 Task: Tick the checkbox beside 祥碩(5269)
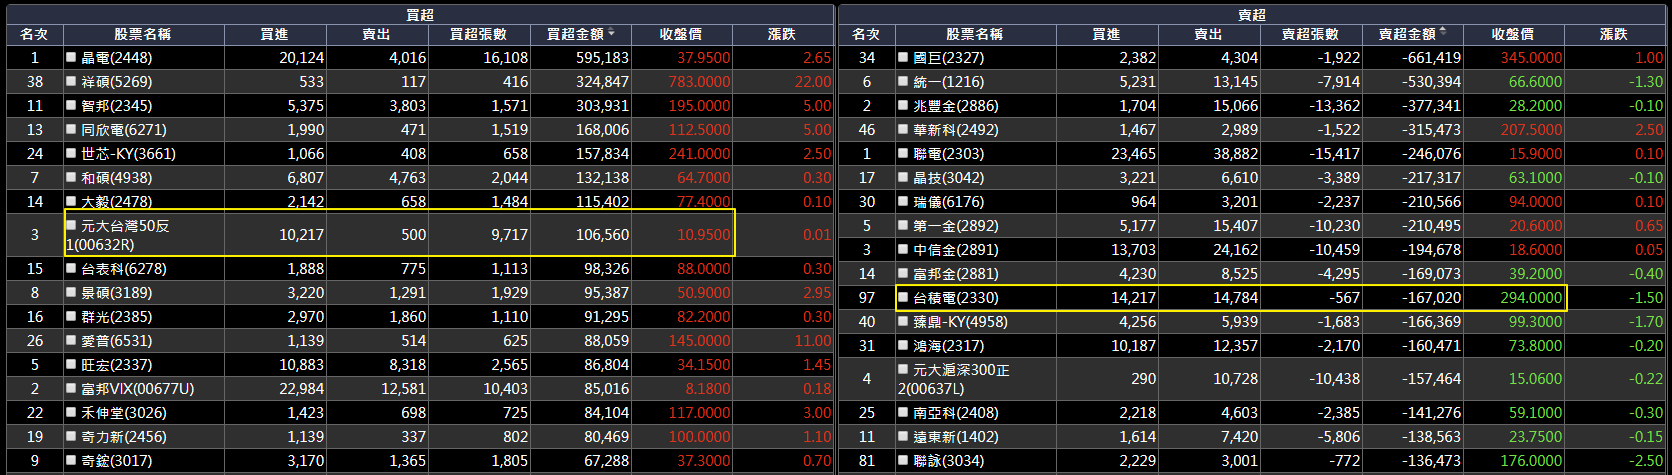tap(71, 82)
